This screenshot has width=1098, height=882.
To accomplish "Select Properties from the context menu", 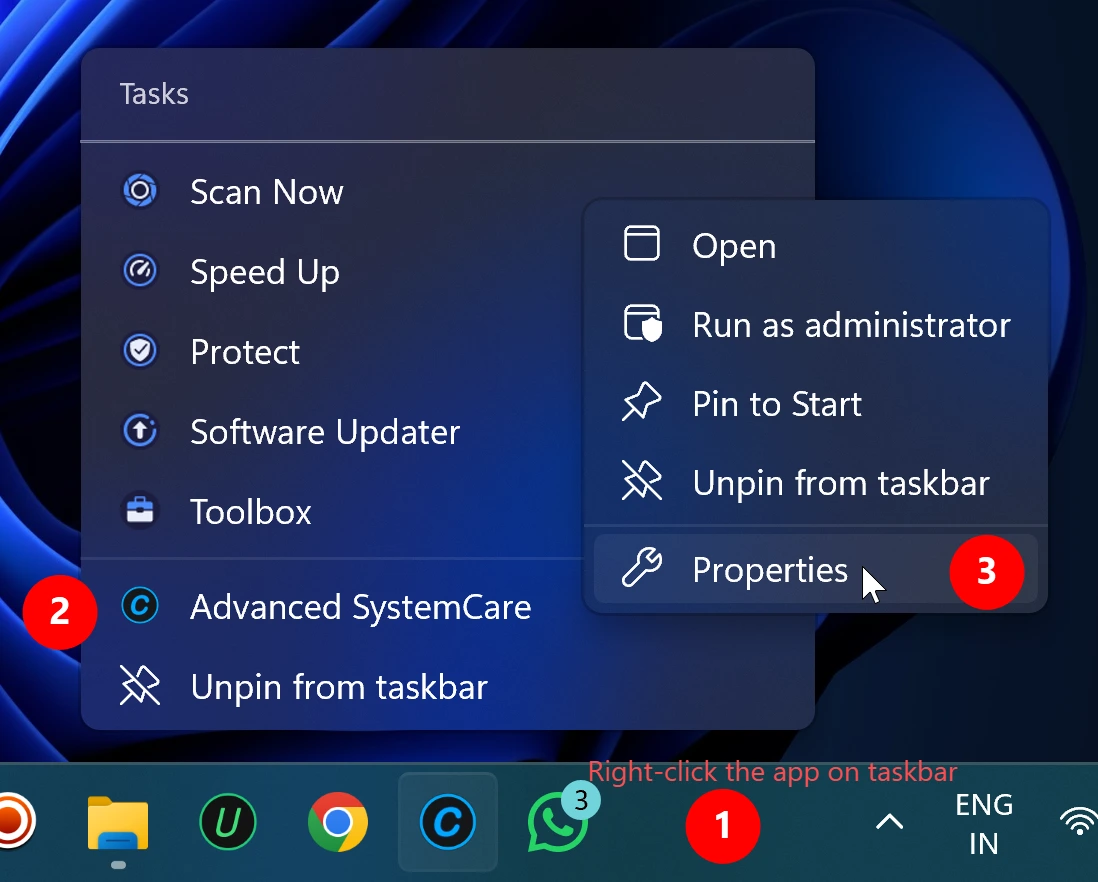I will tap(770, 570).
